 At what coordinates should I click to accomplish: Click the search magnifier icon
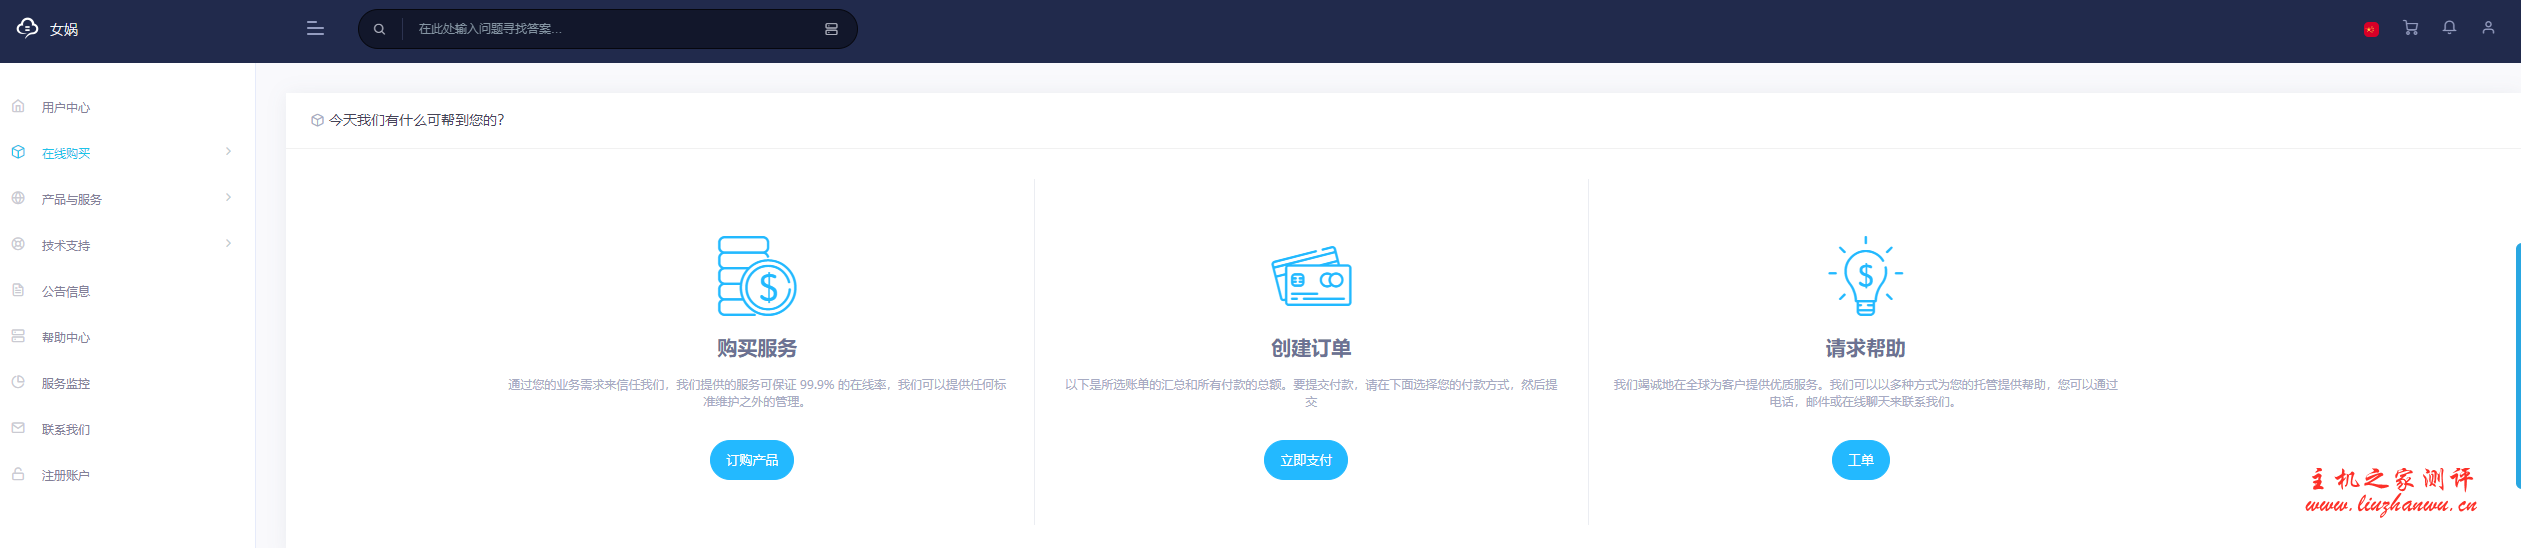(380, 29)
